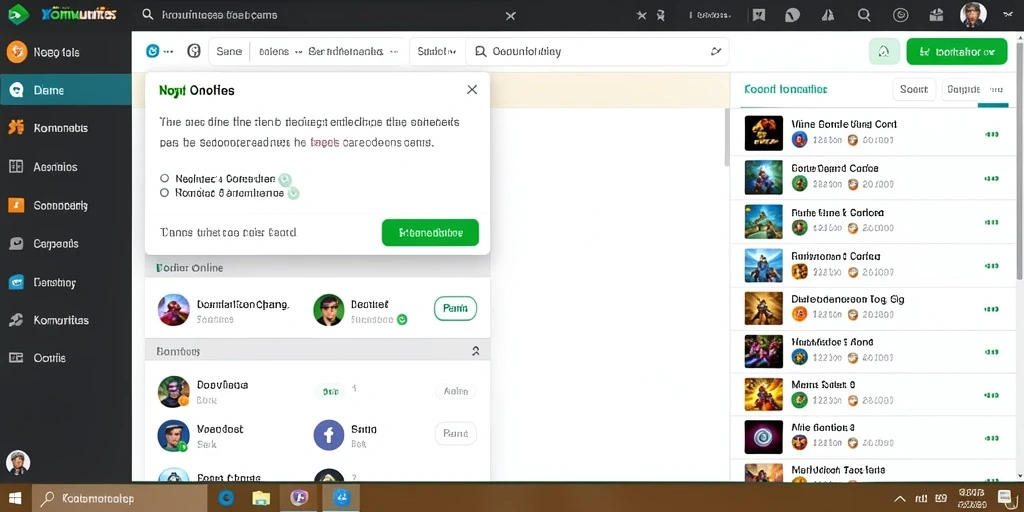Viewport: 1024px width, 512px height.
Task: Open the bookmark icon in the top bar
Action: point(758,15)
